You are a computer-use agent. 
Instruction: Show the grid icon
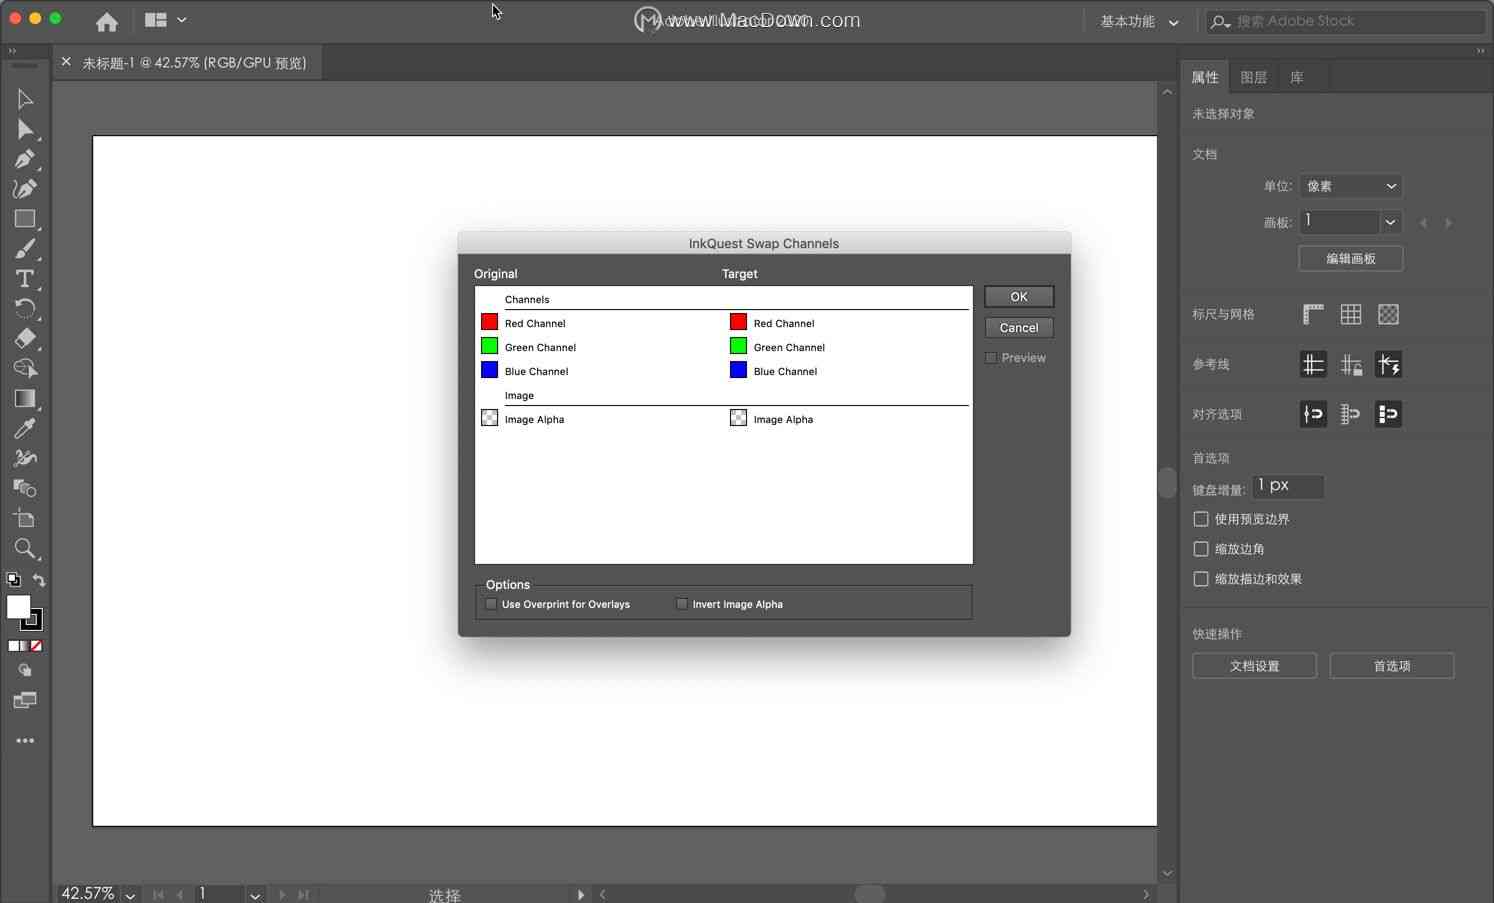pos(1351,314)
